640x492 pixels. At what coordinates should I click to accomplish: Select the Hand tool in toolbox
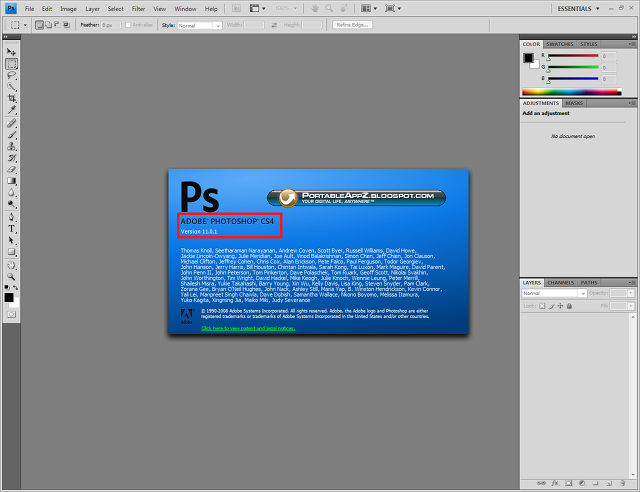point(11,265)
